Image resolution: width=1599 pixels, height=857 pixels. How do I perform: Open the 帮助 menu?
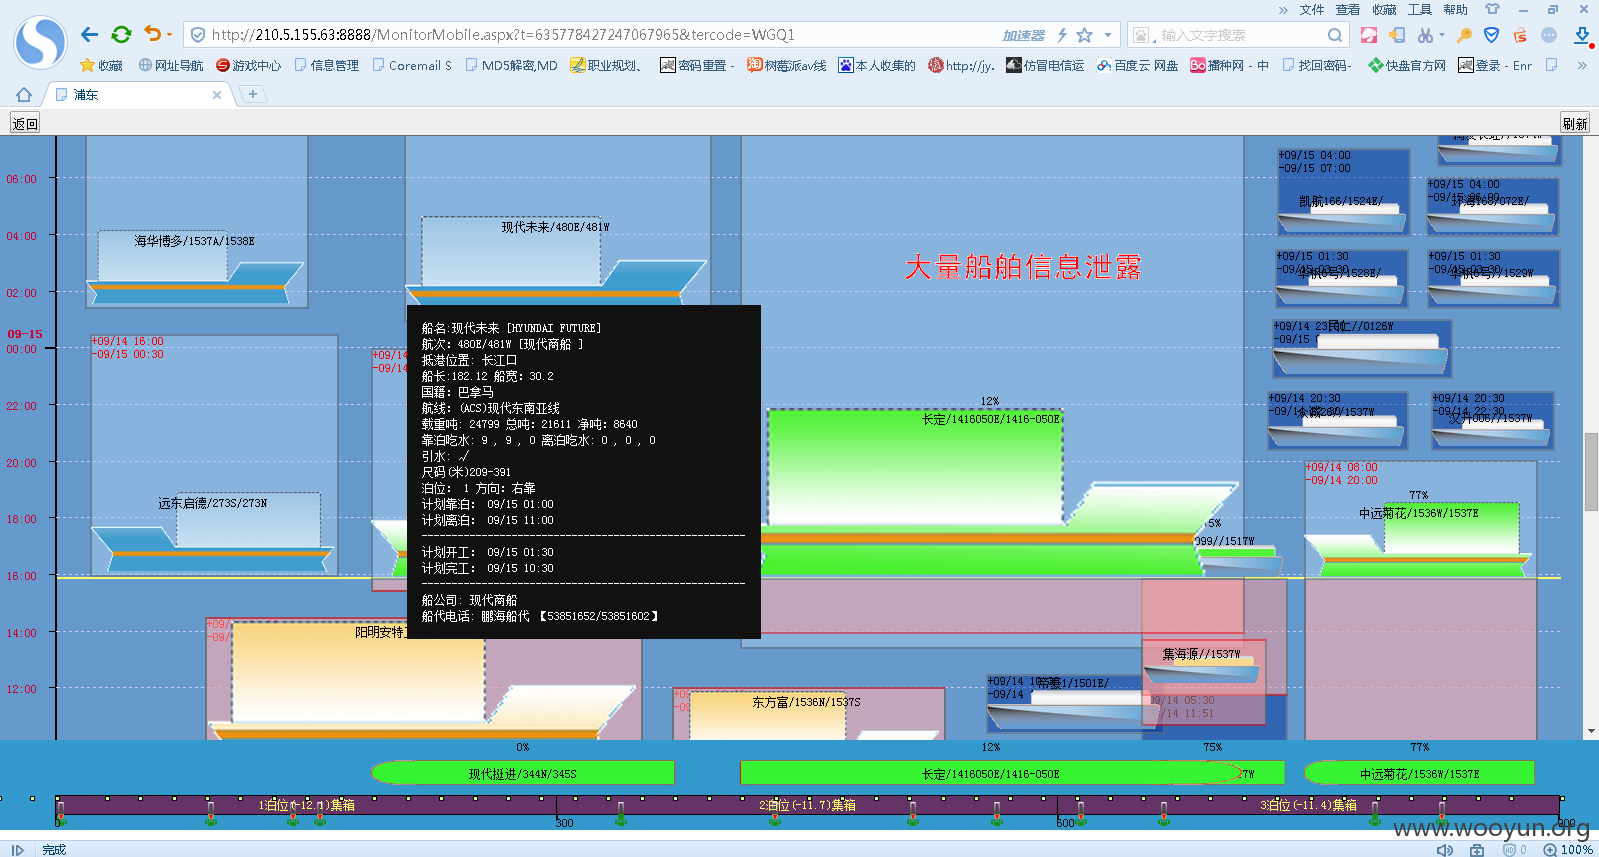point(1456,10)
